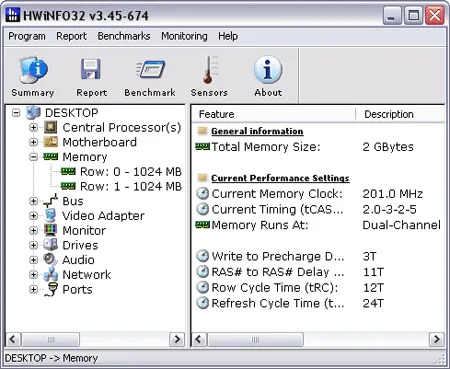450x369 pixels.
Task: Click the Row Cycle Time gauge icon
Action: pyautogui.click(x=202, y=287)
